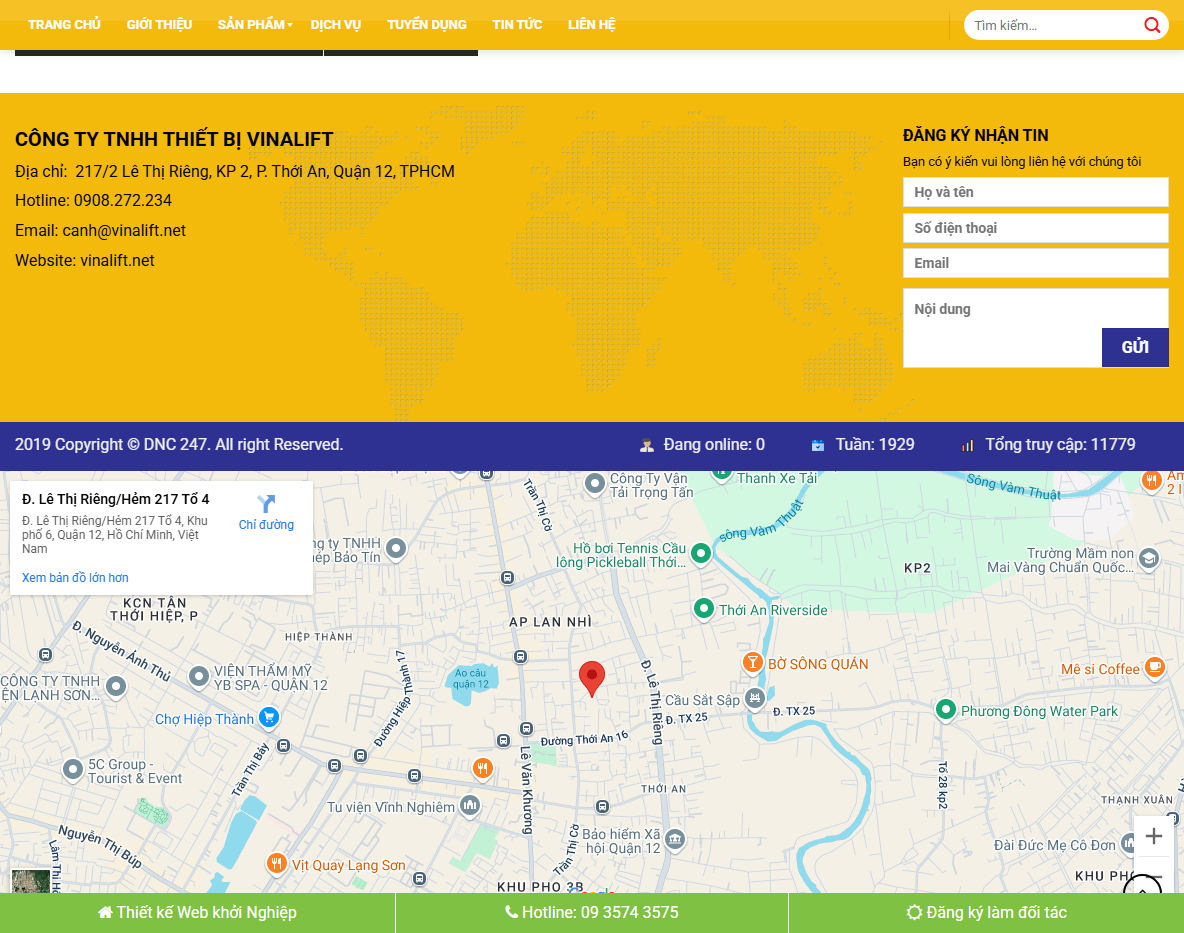
Task: Open "Xem bản đồ lớn hơn" map link
Action: [x=74, y=577]
